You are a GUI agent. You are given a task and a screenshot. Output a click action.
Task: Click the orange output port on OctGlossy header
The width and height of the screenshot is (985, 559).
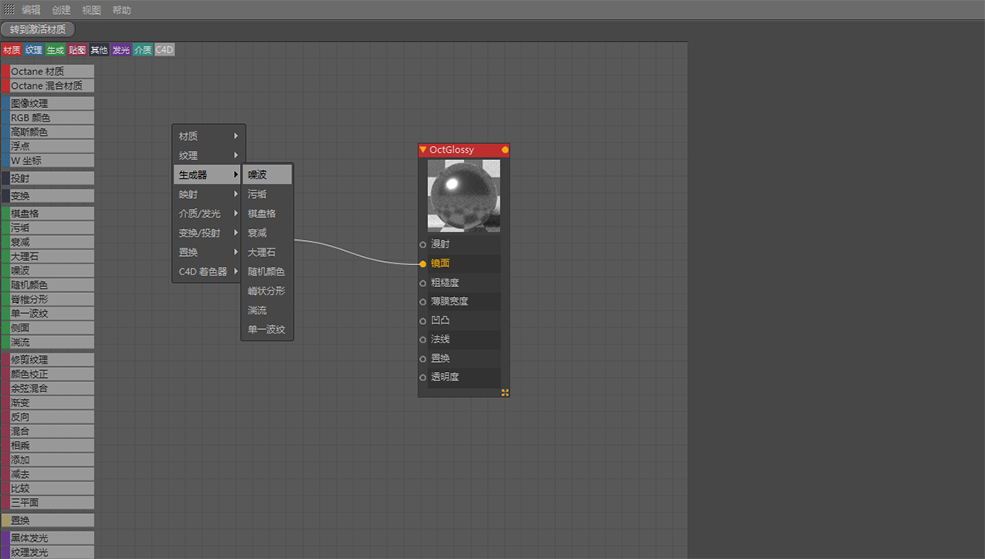505,150
